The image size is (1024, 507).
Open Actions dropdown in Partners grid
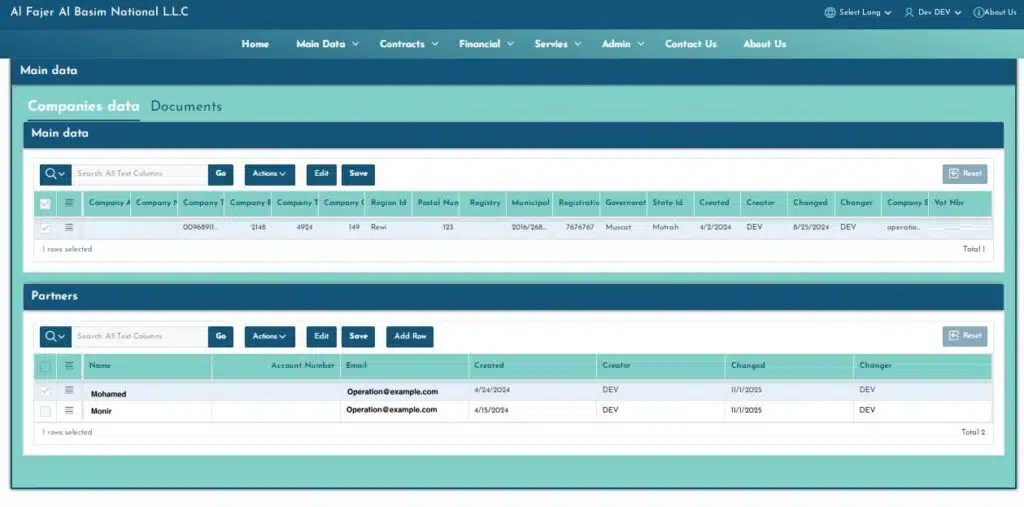pos(270,336)
